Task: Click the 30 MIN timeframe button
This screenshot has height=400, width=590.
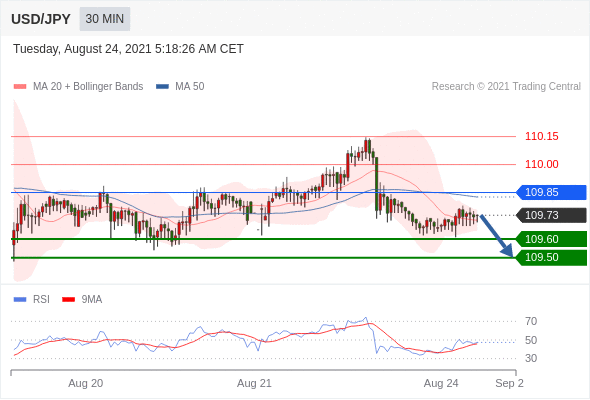Action: (105, 19)
